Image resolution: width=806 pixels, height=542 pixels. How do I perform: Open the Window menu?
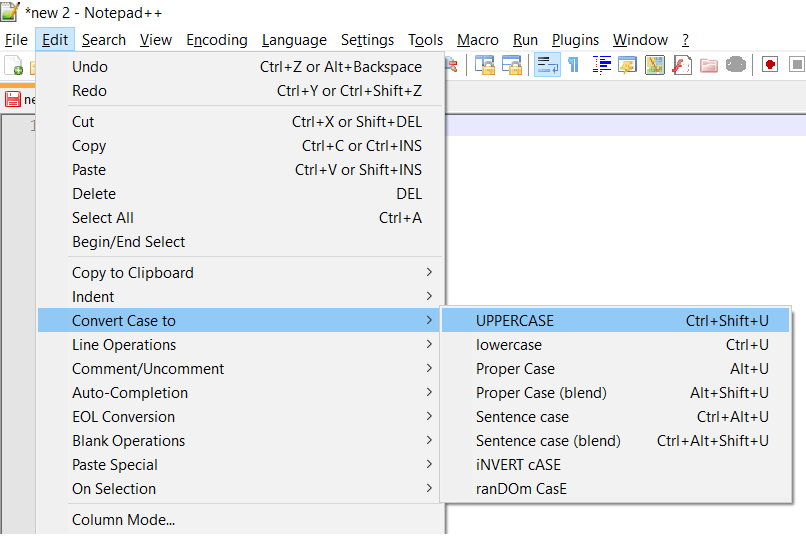click(640, 40)
